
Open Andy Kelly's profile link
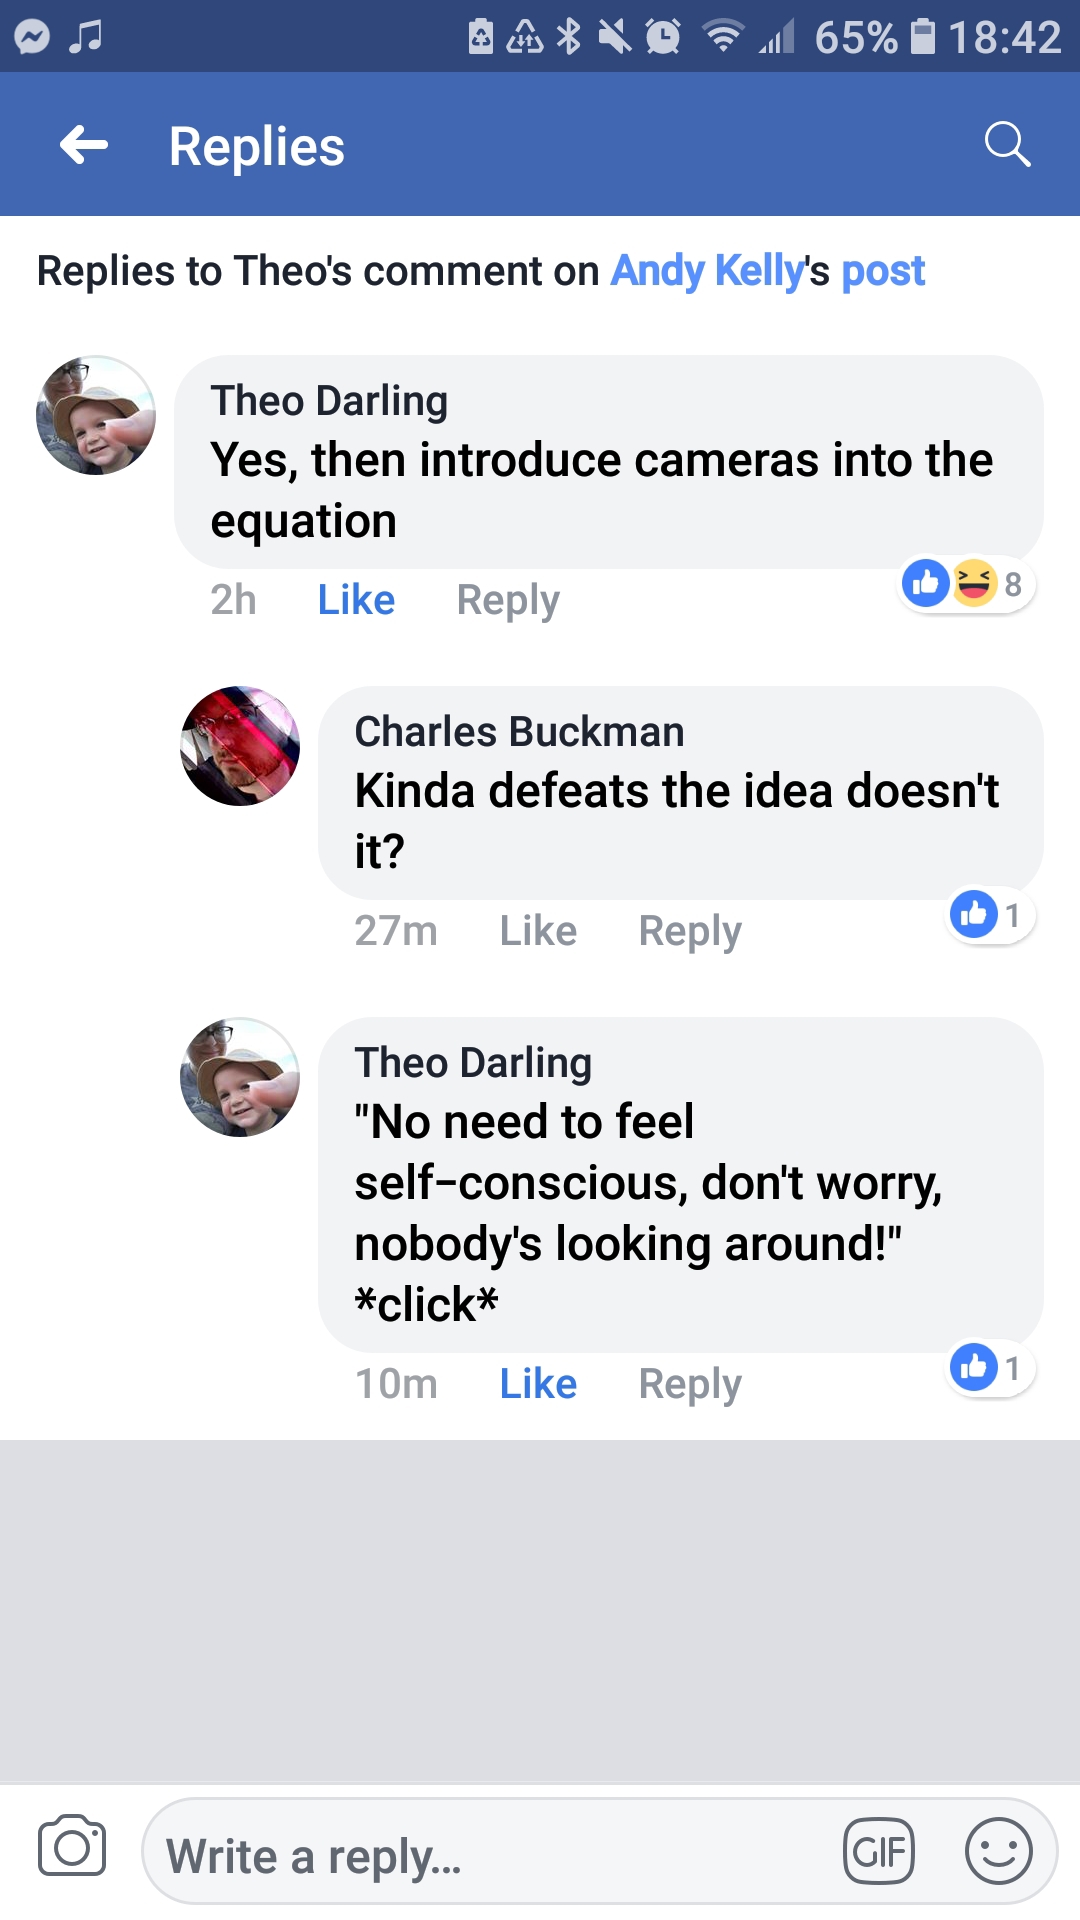click(x=707, y=271)
